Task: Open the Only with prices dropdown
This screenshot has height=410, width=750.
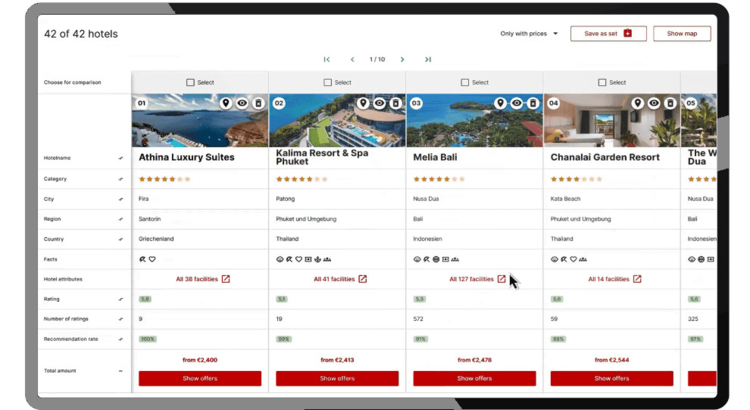Action: (529, 33)
